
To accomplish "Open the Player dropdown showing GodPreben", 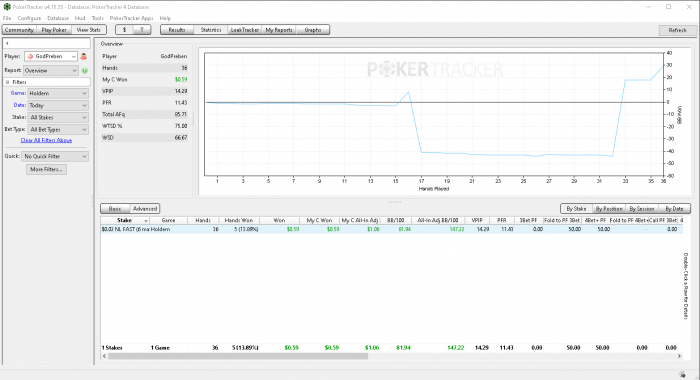I will pyautogui.click(x=51, y=56).
